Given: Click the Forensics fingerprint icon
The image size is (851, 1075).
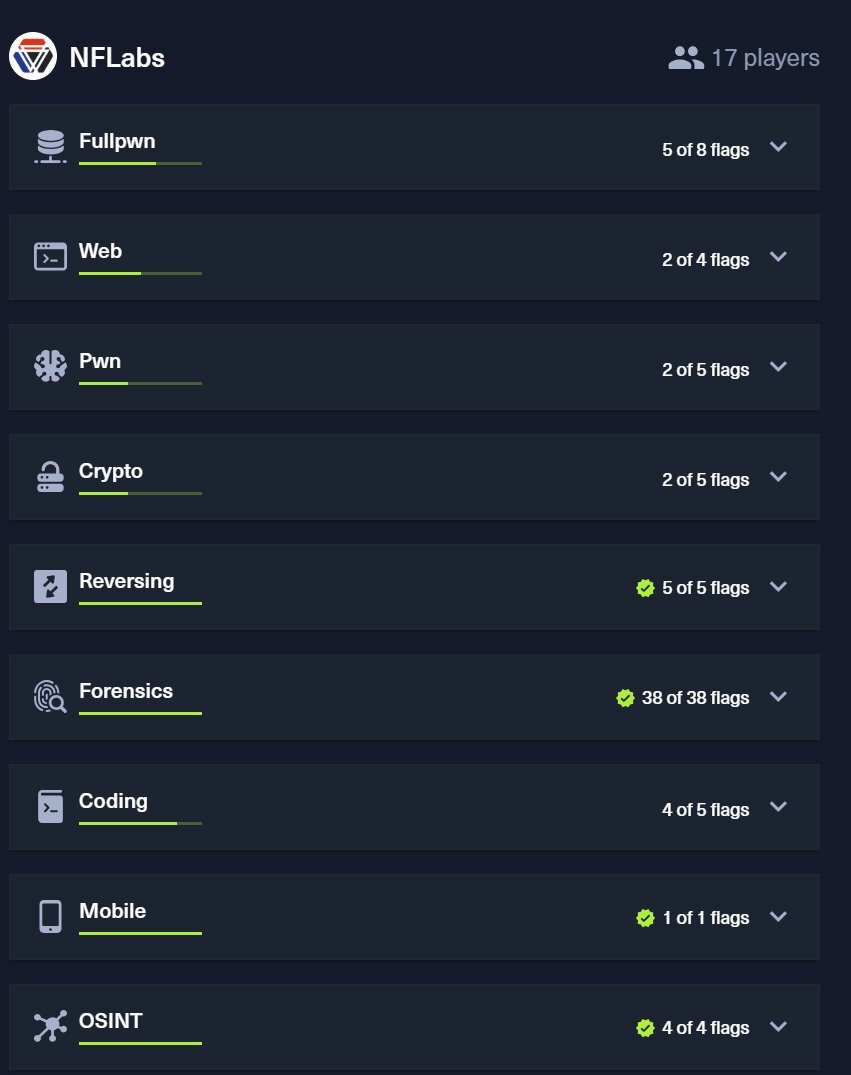Looking at the screenshot, I should pyautogui.click(x=50, y=696).
